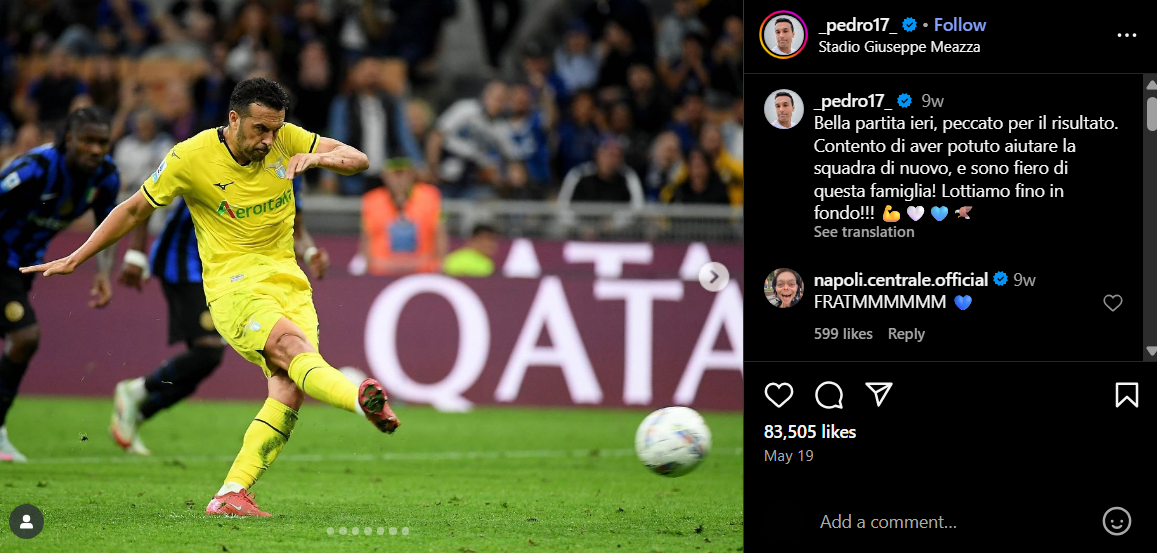Save post with bookmark icon
Screen dimensions: 1157x553
click(1127, 395)
